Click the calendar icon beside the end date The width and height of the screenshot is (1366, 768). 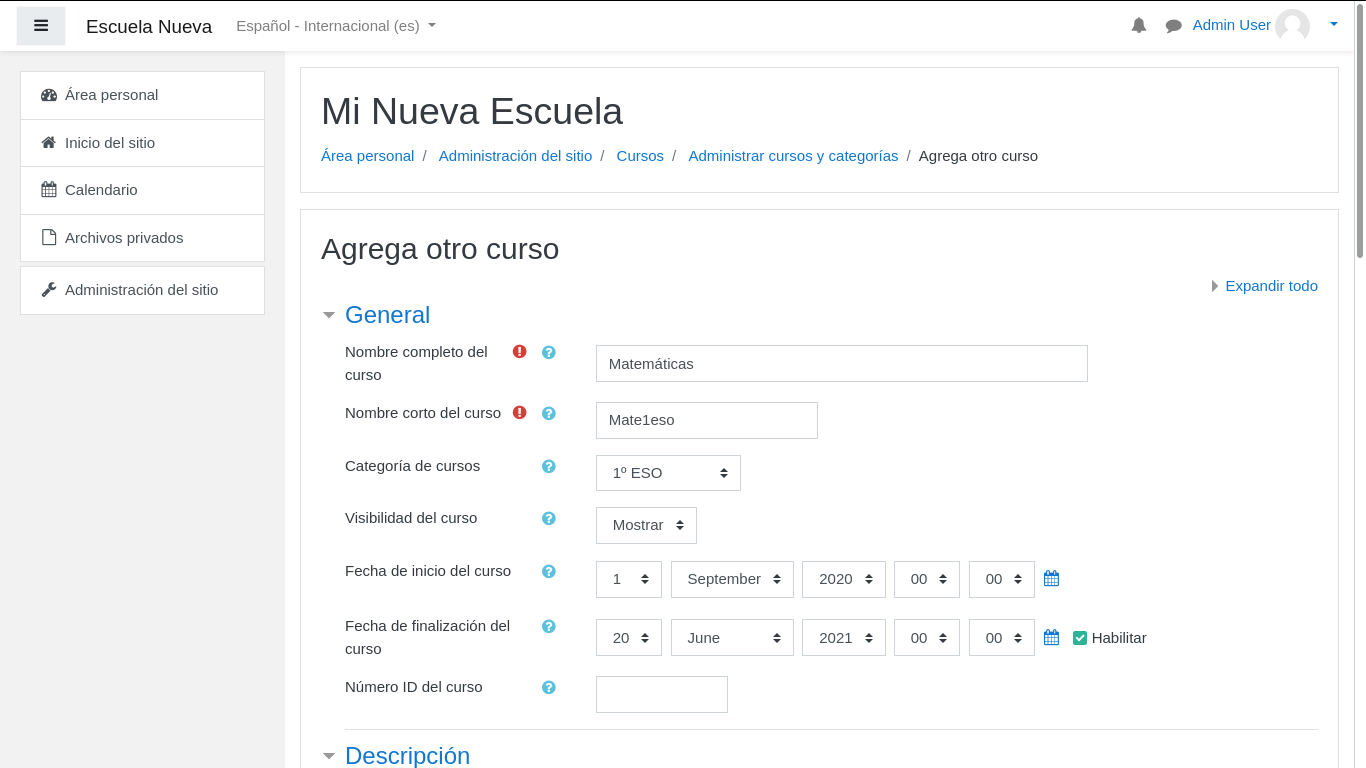pyautogui.click(x=1051, y=637)
